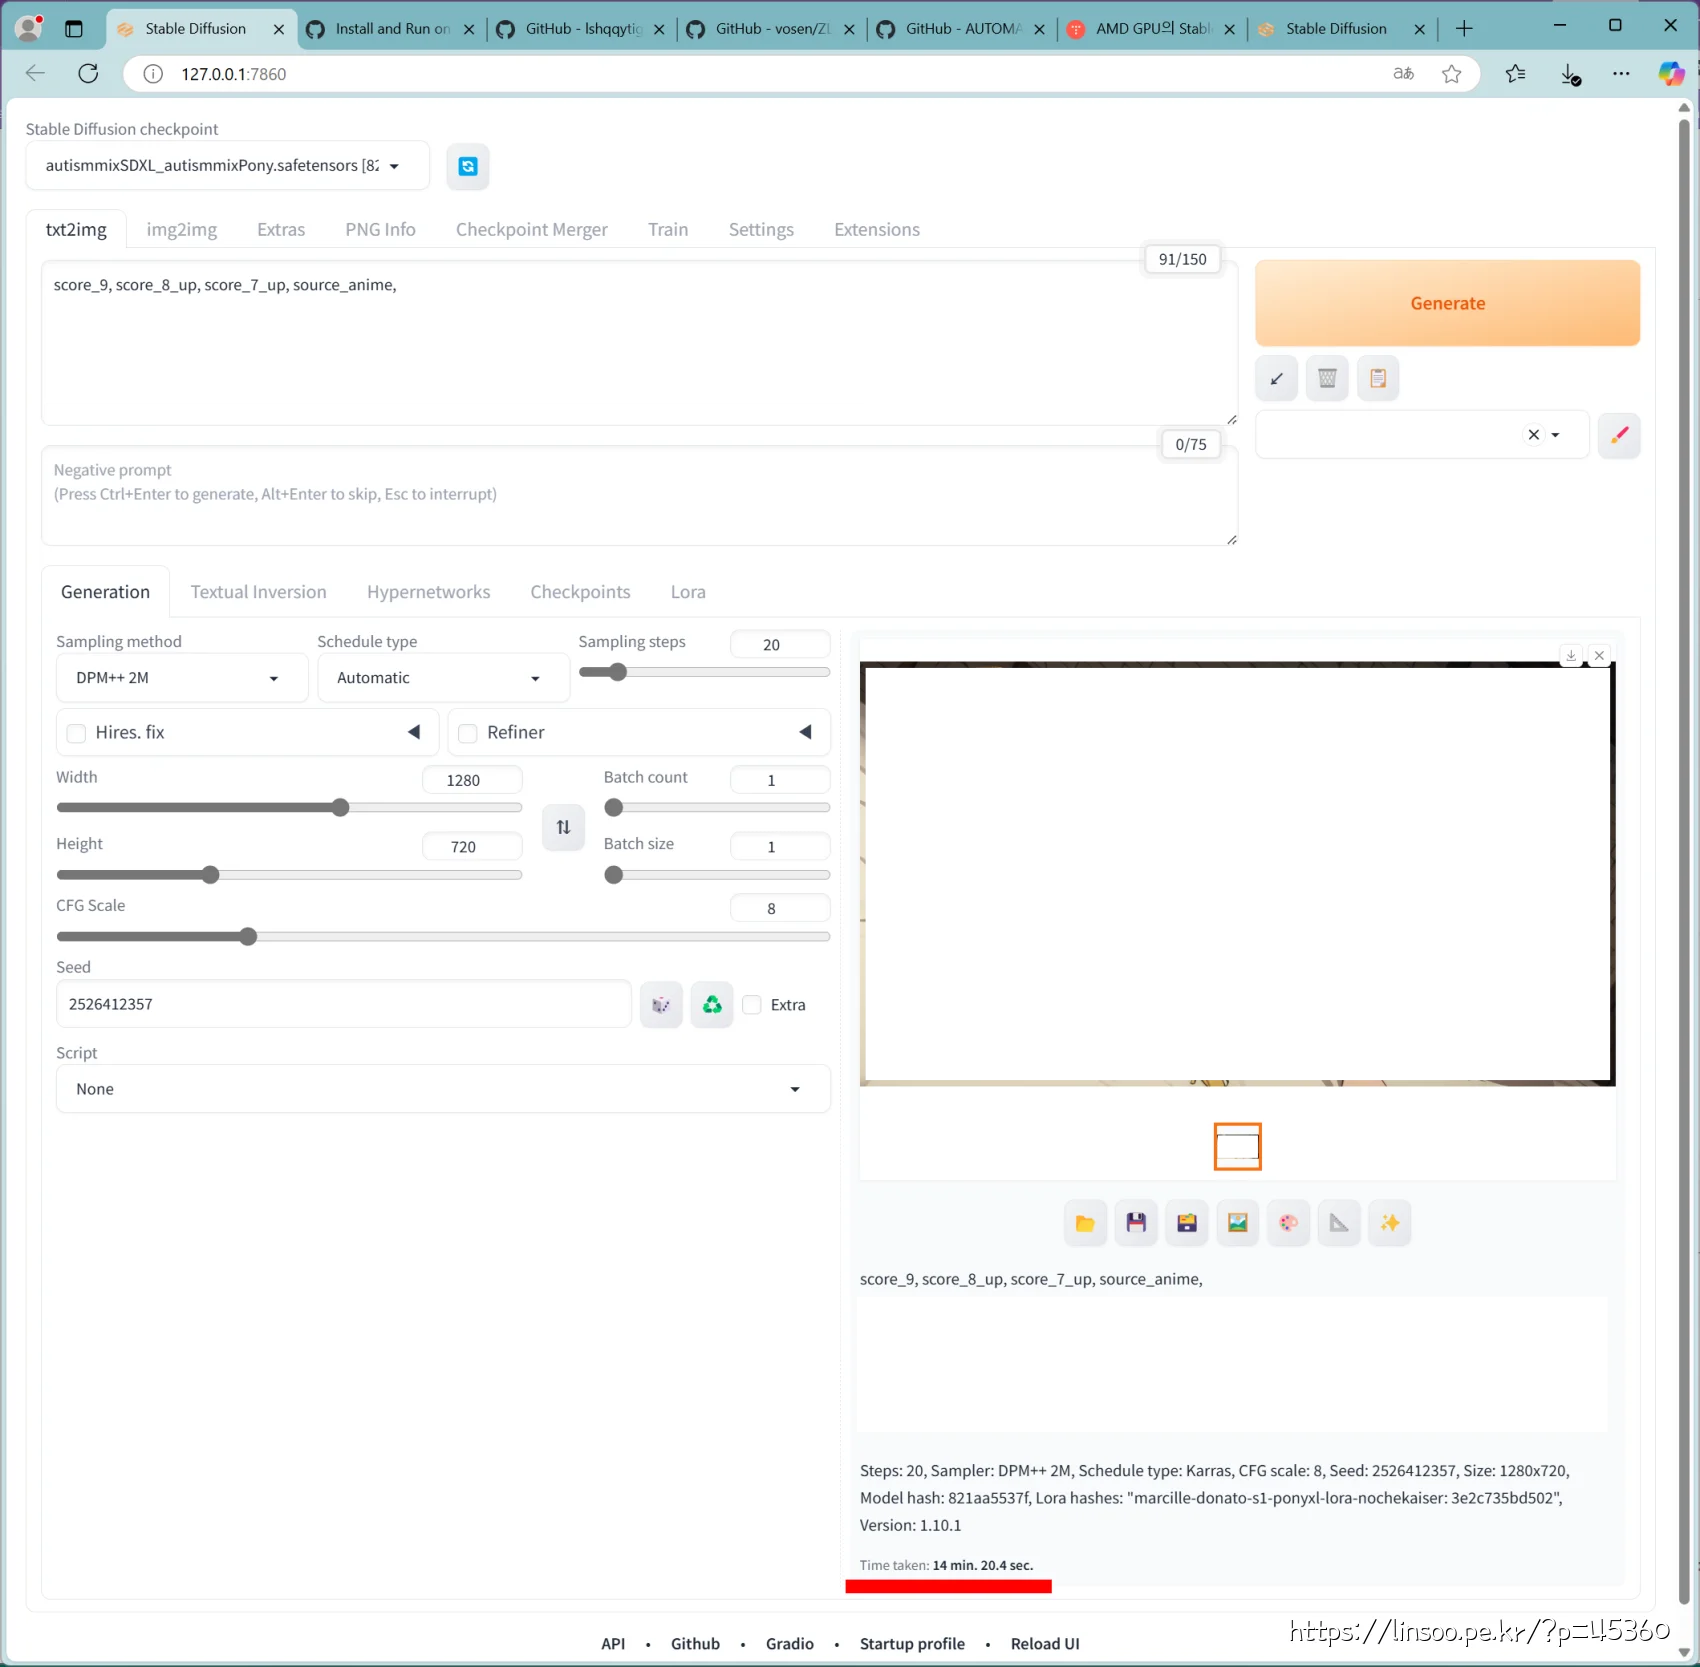The width and height of the screenshot is (1700, 1667).
Task: Open Copilot sidebar icon
Action: coord(1671,73)
